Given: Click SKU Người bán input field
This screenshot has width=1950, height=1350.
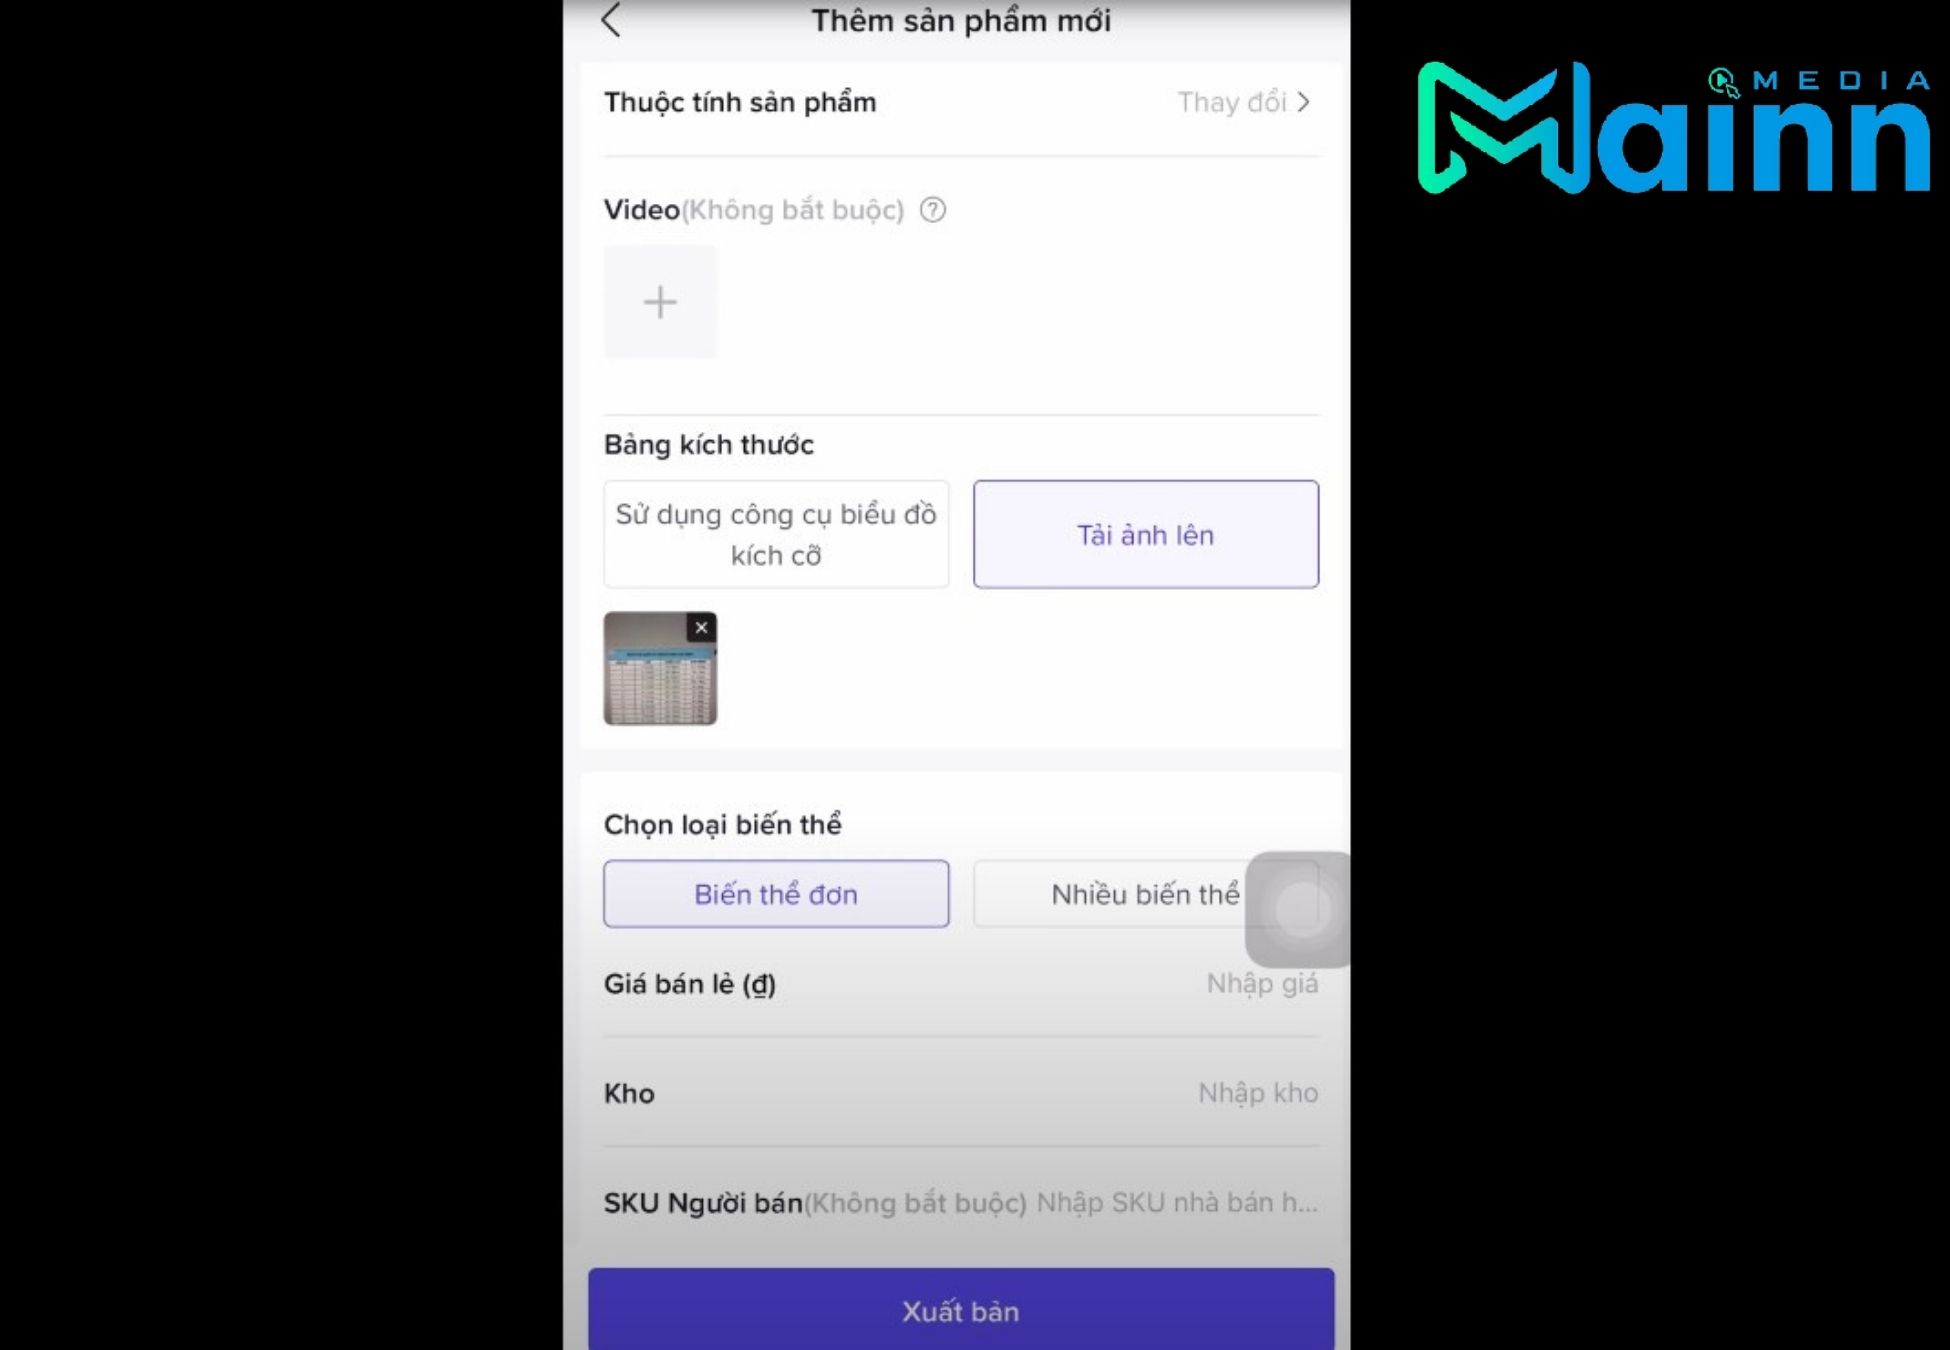Looking at the screenshot, I should [x=1177, y=1202].
